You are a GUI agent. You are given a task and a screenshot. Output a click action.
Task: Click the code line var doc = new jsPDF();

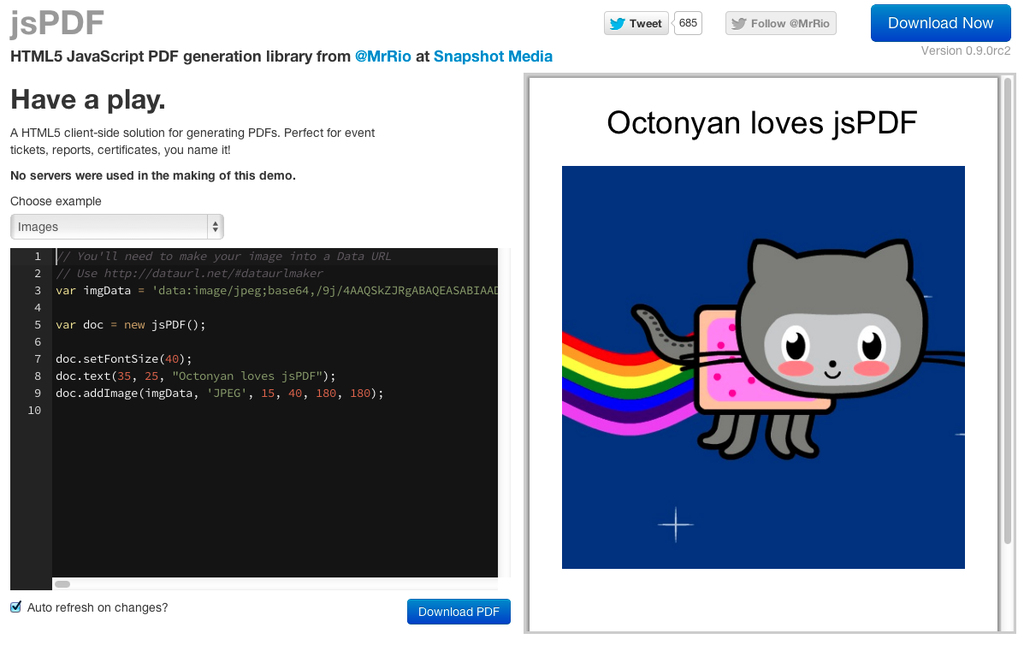click(131, 324)
